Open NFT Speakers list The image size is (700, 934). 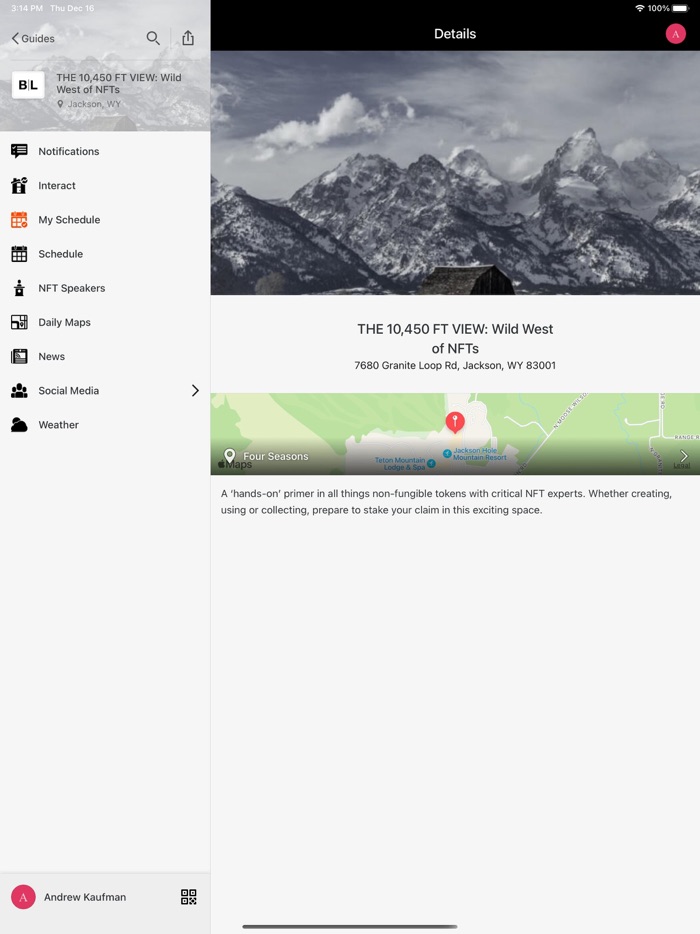(105, 288)
